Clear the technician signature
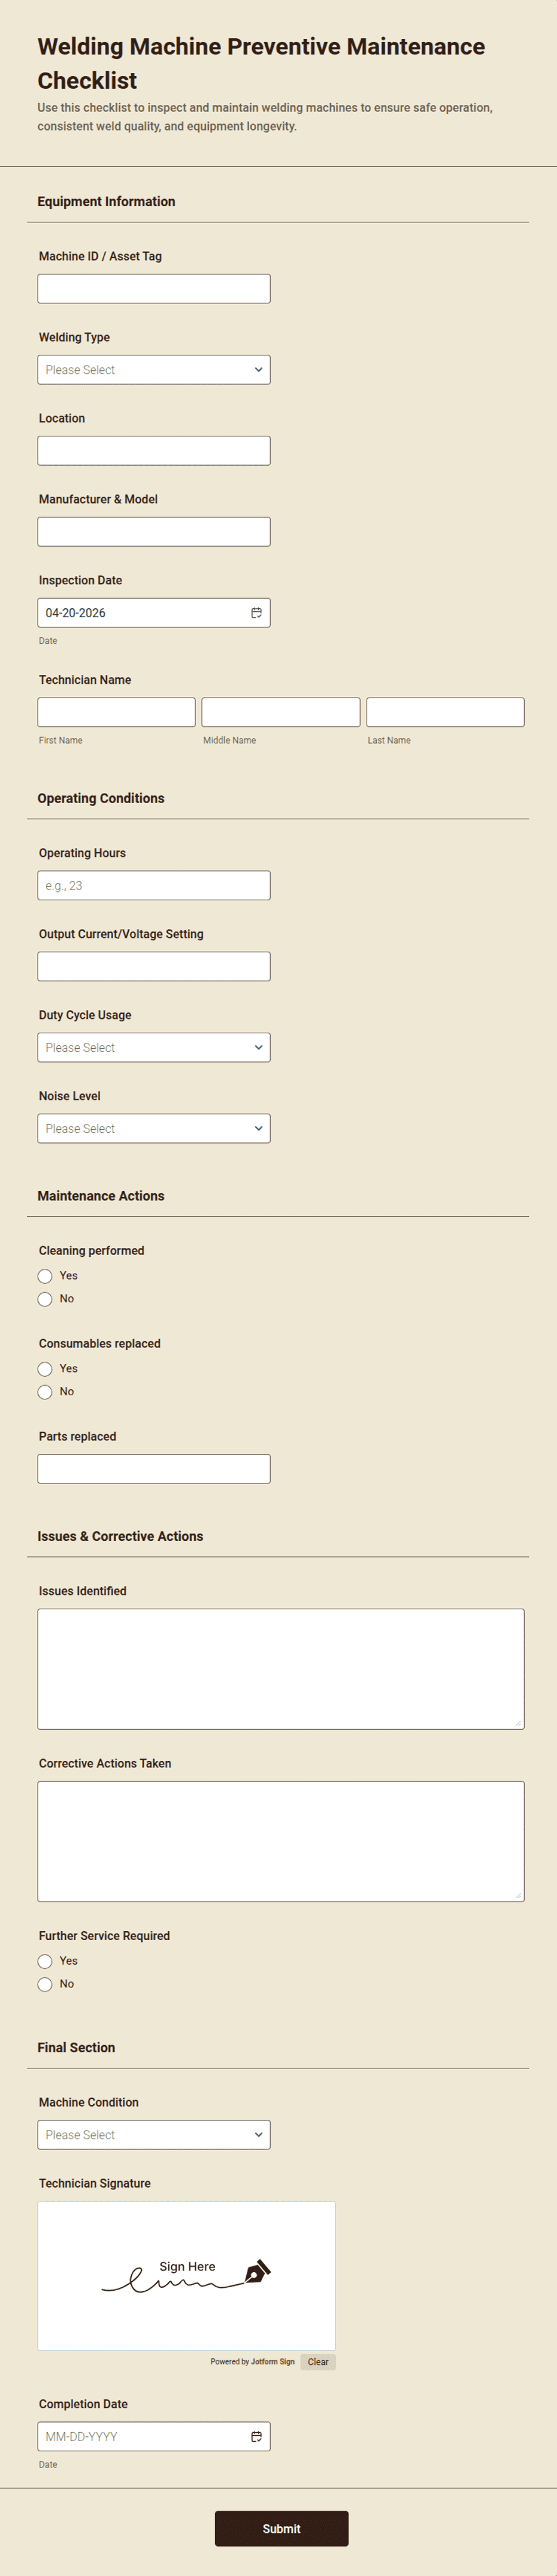The height and width of the screenshot is (2576, 557). point(318,2362)
